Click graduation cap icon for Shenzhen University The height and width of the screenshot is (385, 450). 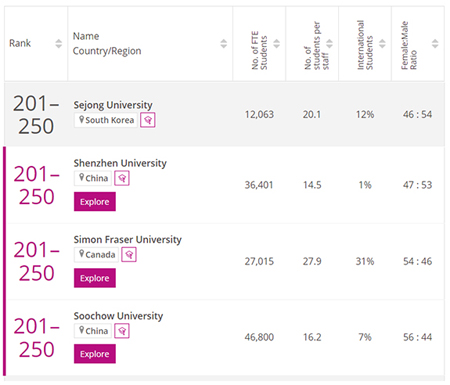point(122,178)
